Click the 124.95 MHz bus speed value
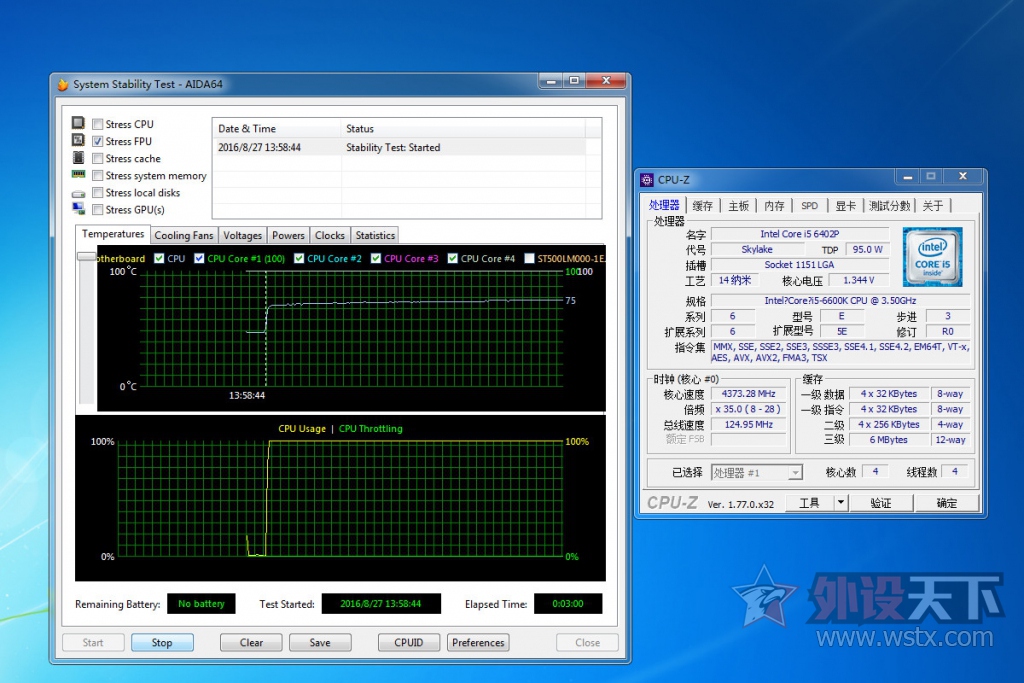Viewport: 1024px width, 683px height. pos(748,424)
